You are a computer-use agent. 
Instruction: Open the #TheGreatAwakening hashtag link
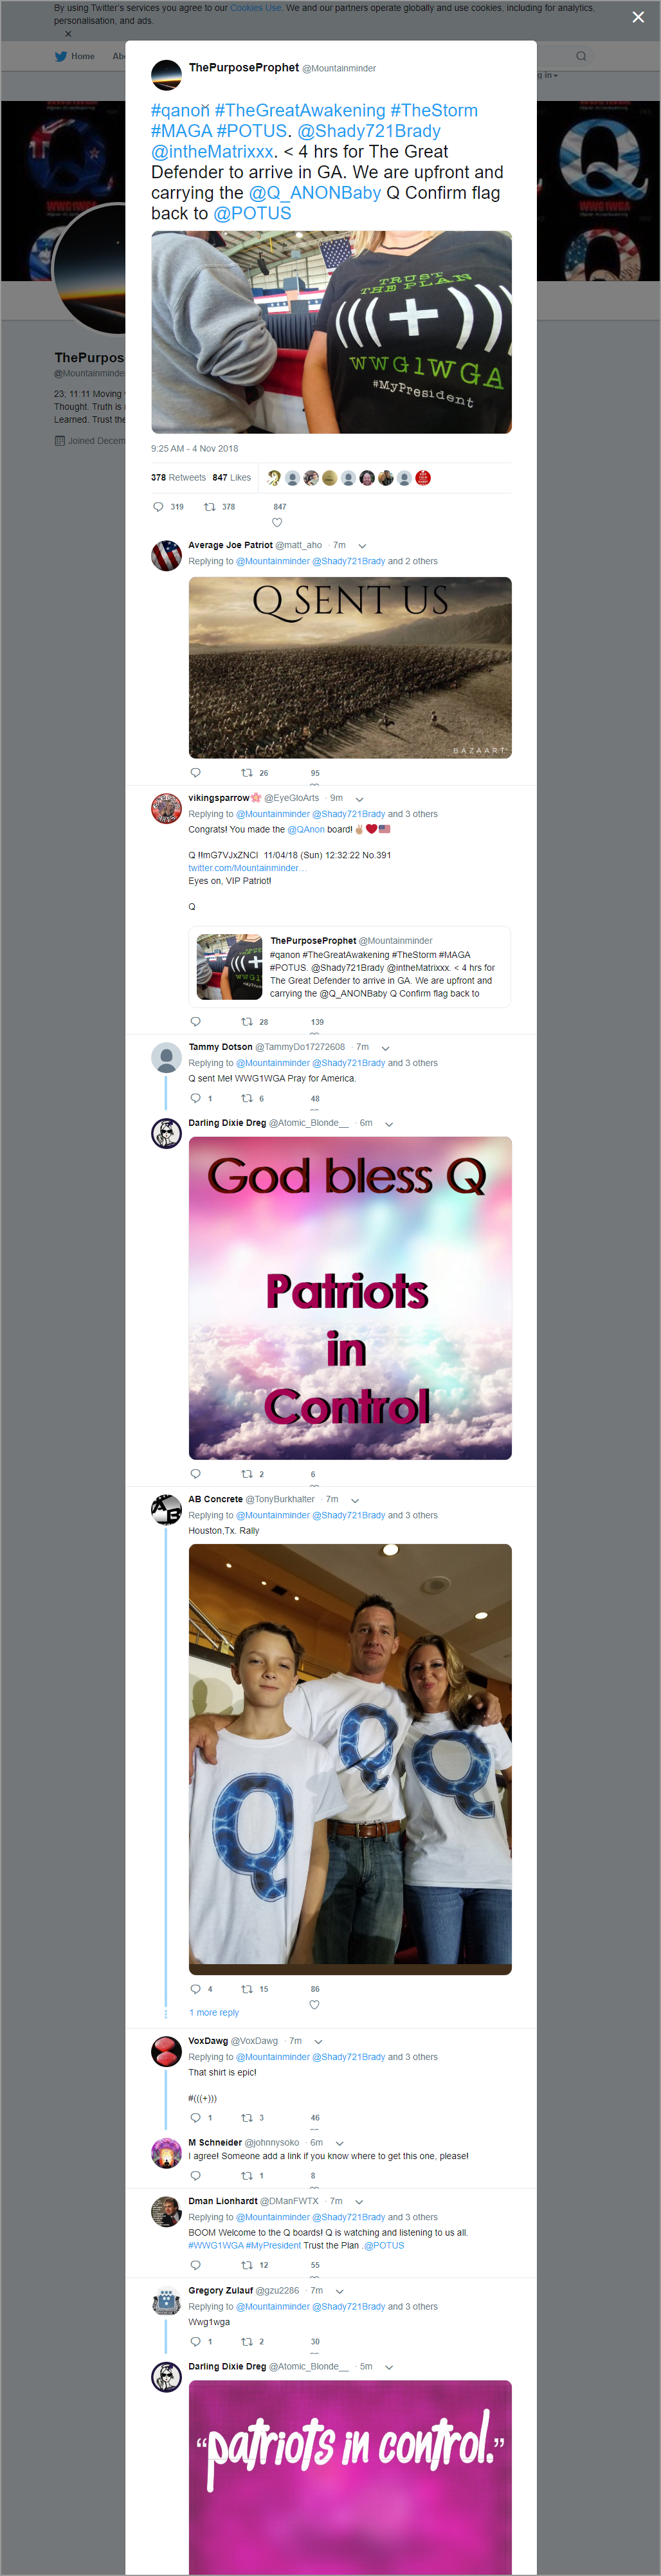[300, 110]
